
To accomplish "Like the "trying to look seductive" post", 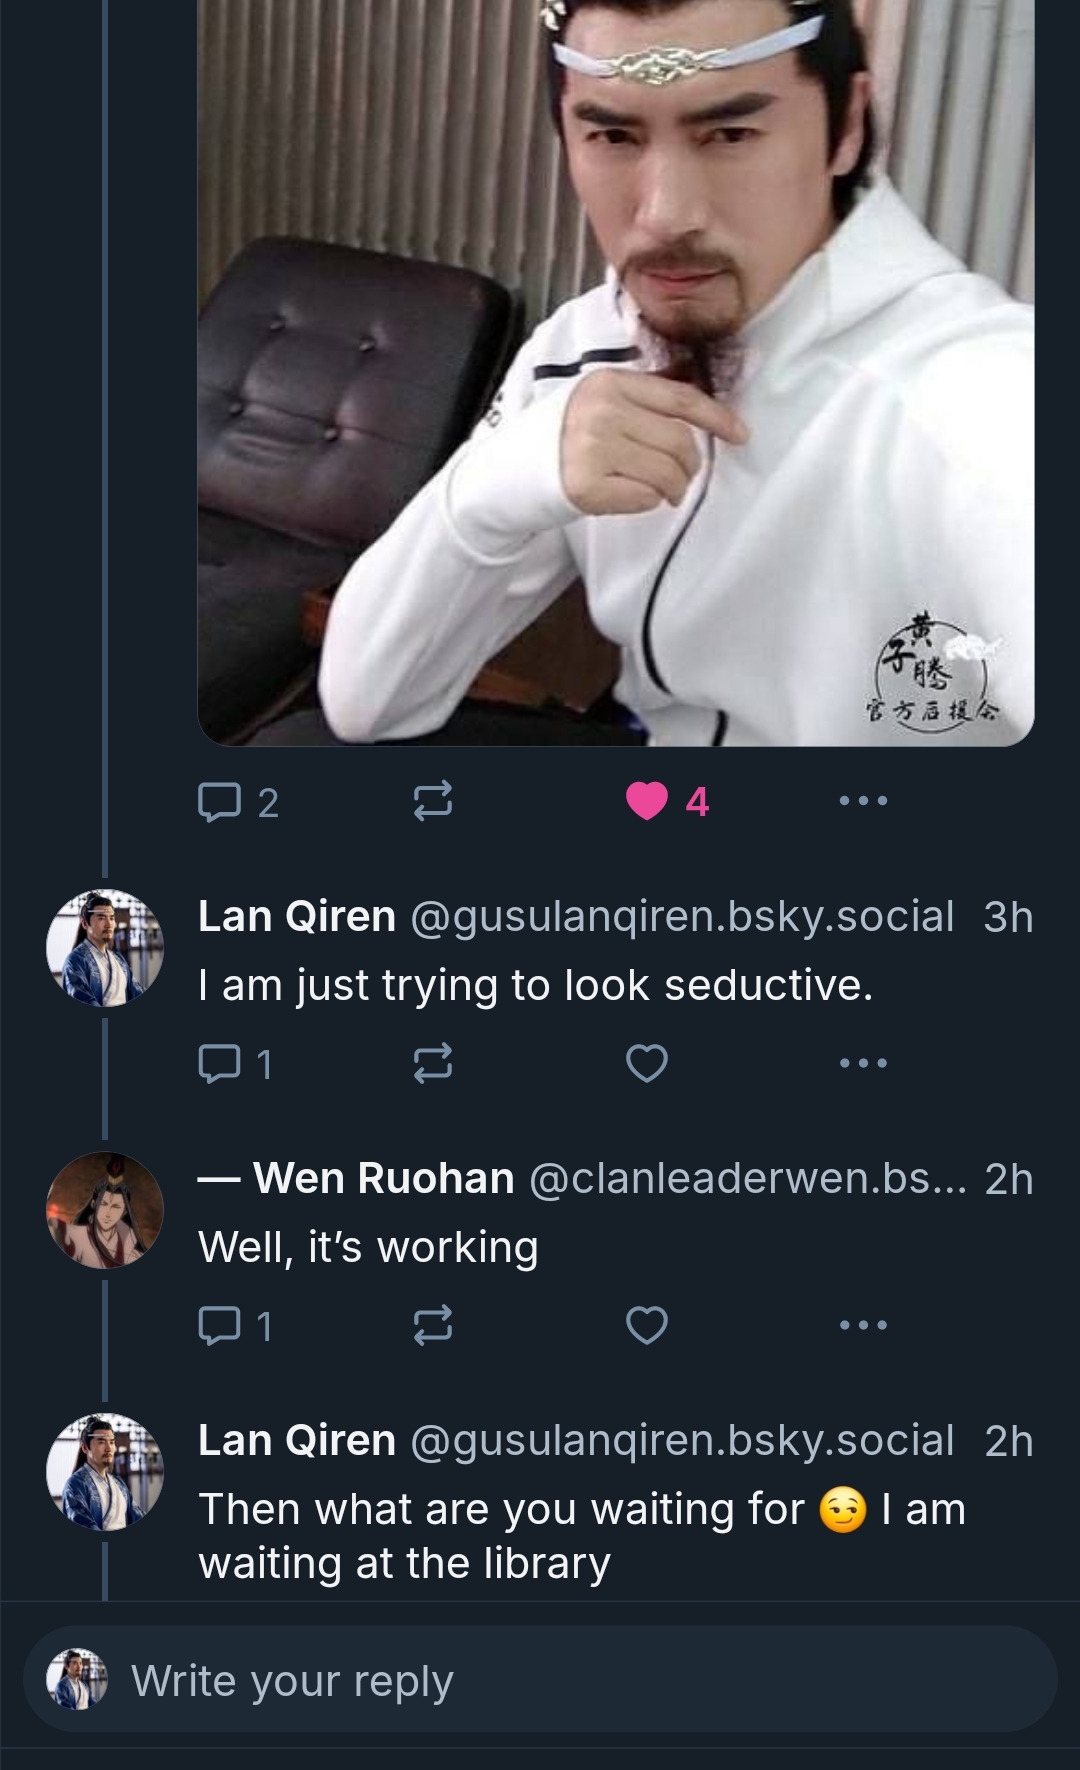I will (647, 1063).
